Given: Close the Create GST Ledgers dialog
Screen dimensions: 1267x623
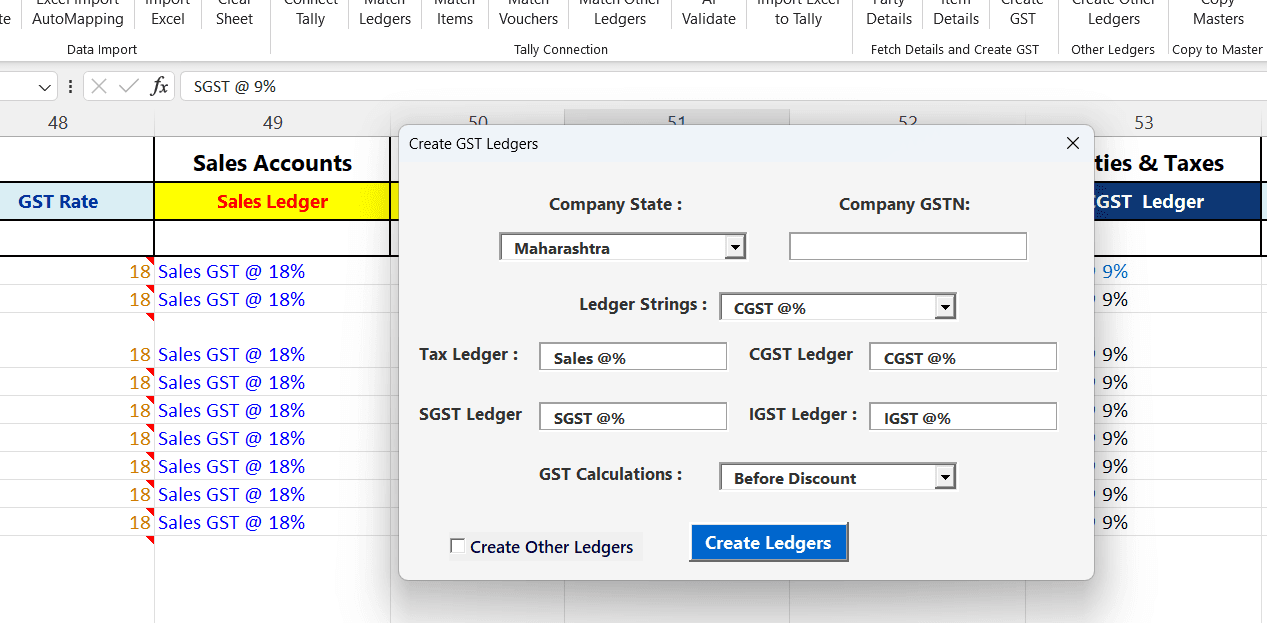Looking at the screenshot, I should [1072, 143].
